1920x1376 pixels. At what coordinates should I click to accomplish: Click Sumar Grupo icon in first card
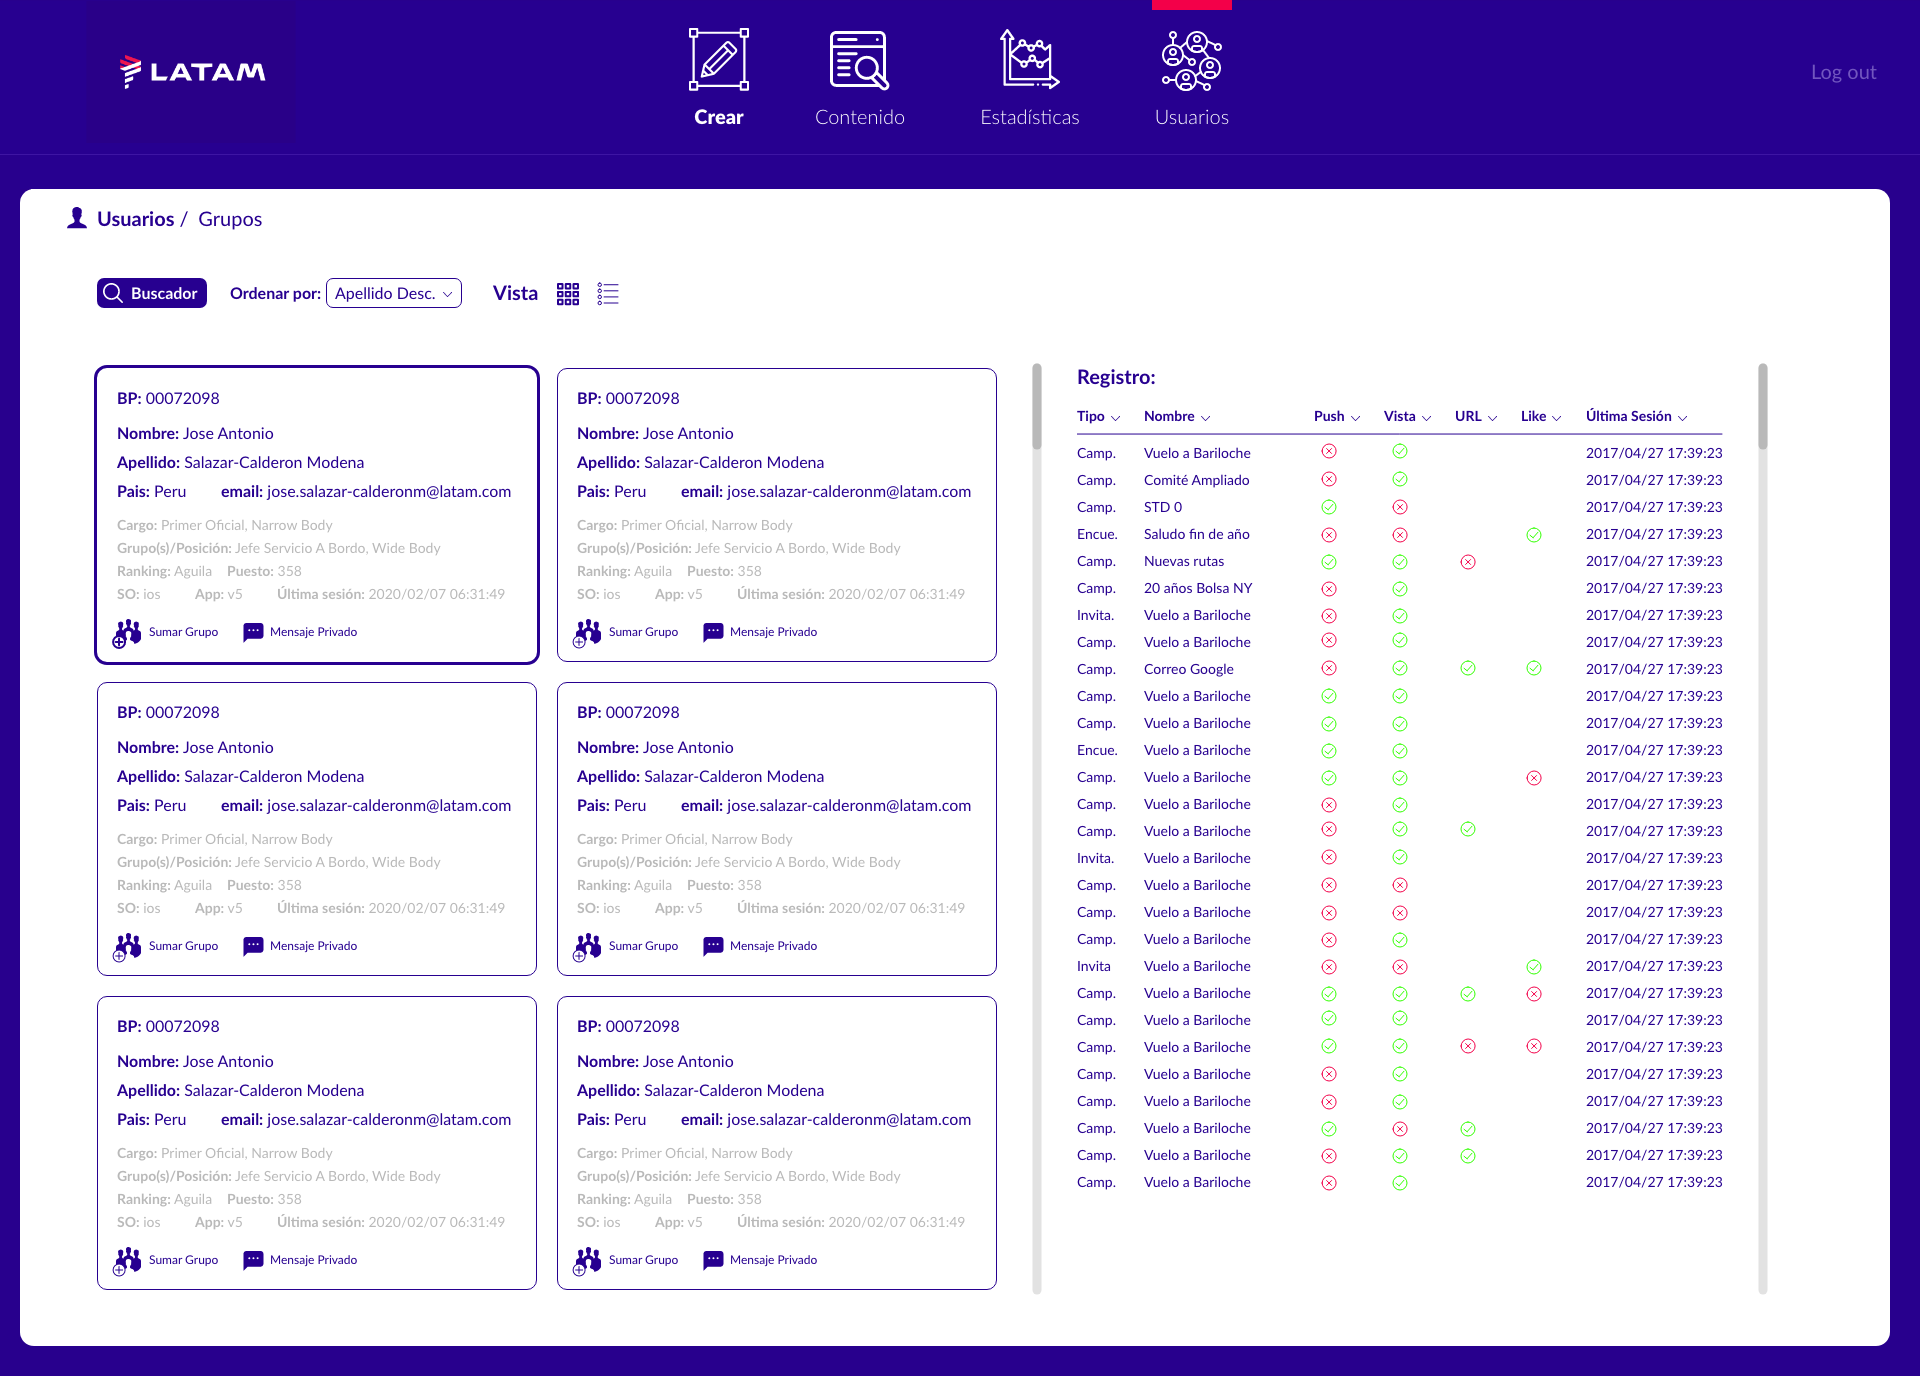tap(127, 633)
